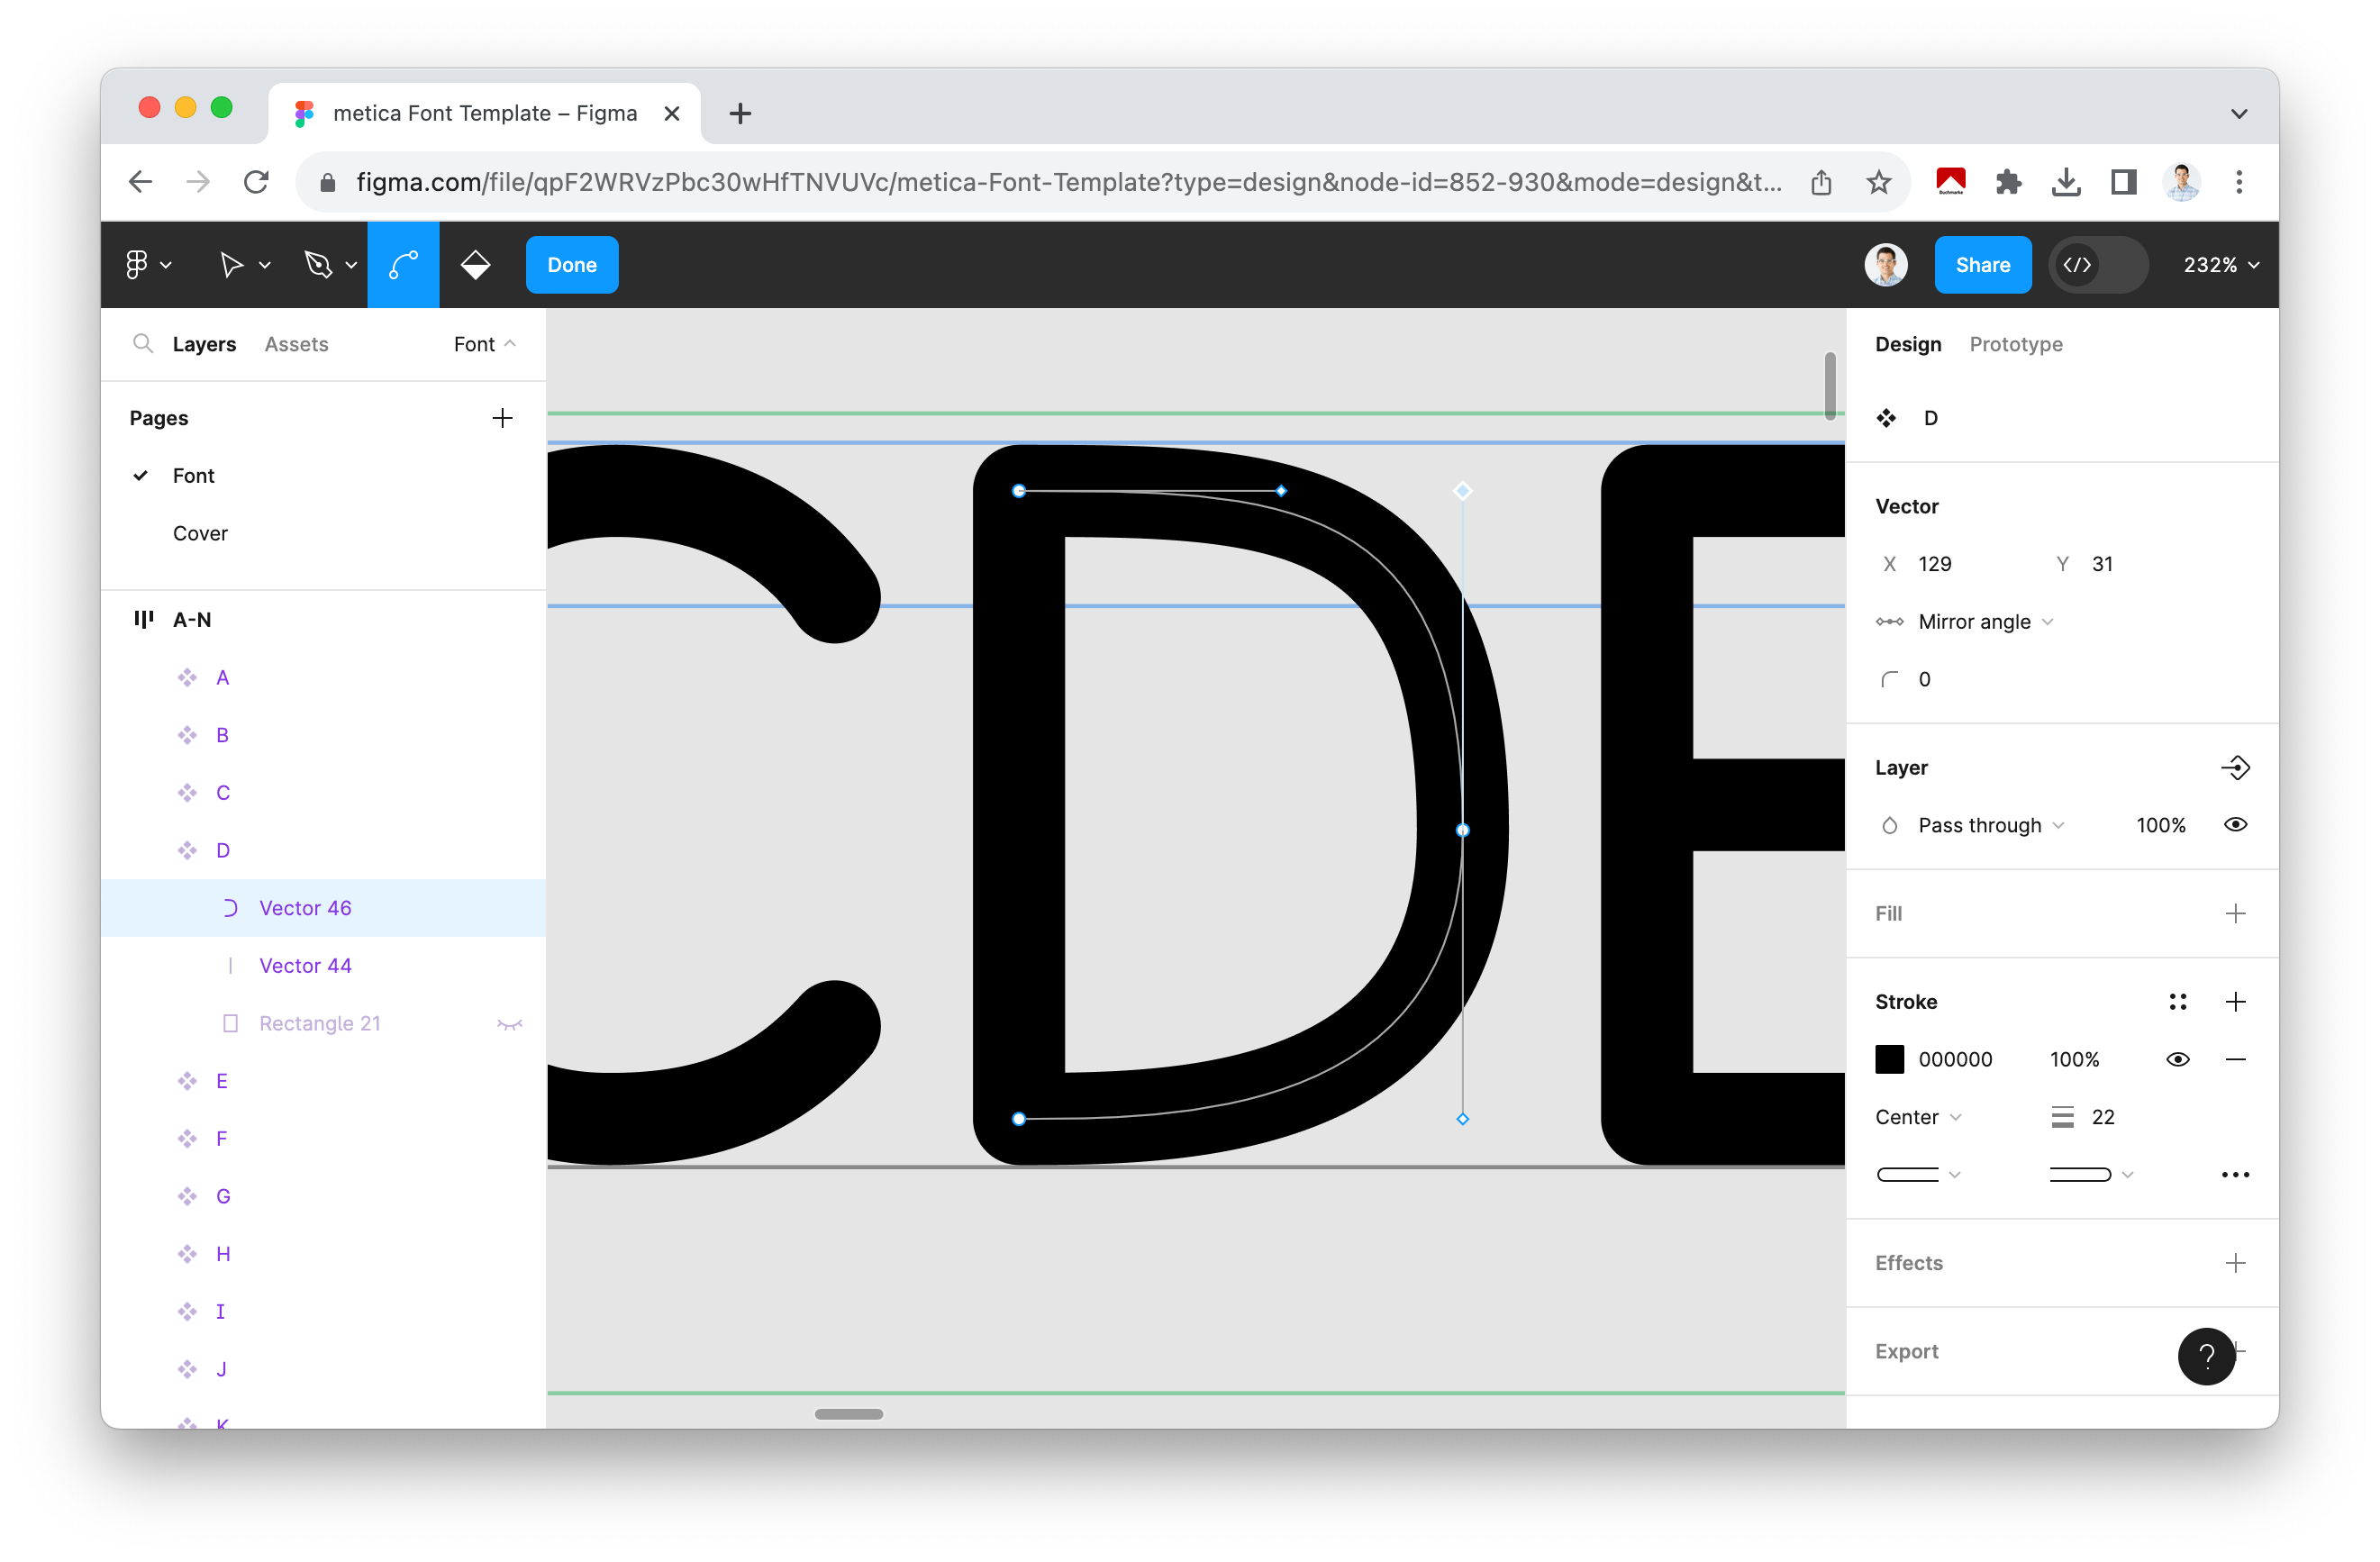
Task: Select the Bend tool in the toolbar
Action: coord(403,264)
